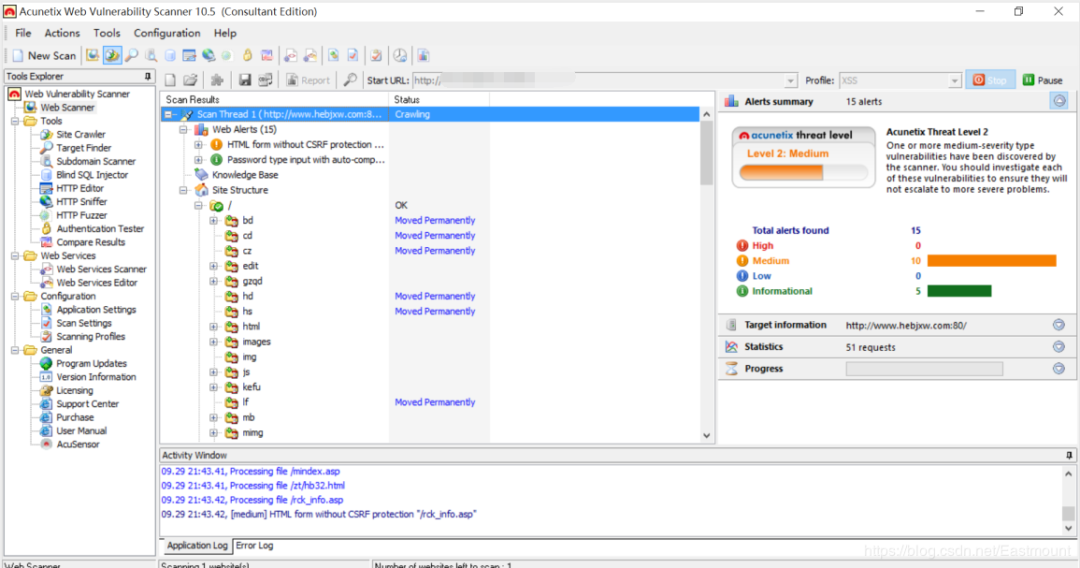Click the Start URL input field
1080x568 pixels.
(598, 81)
